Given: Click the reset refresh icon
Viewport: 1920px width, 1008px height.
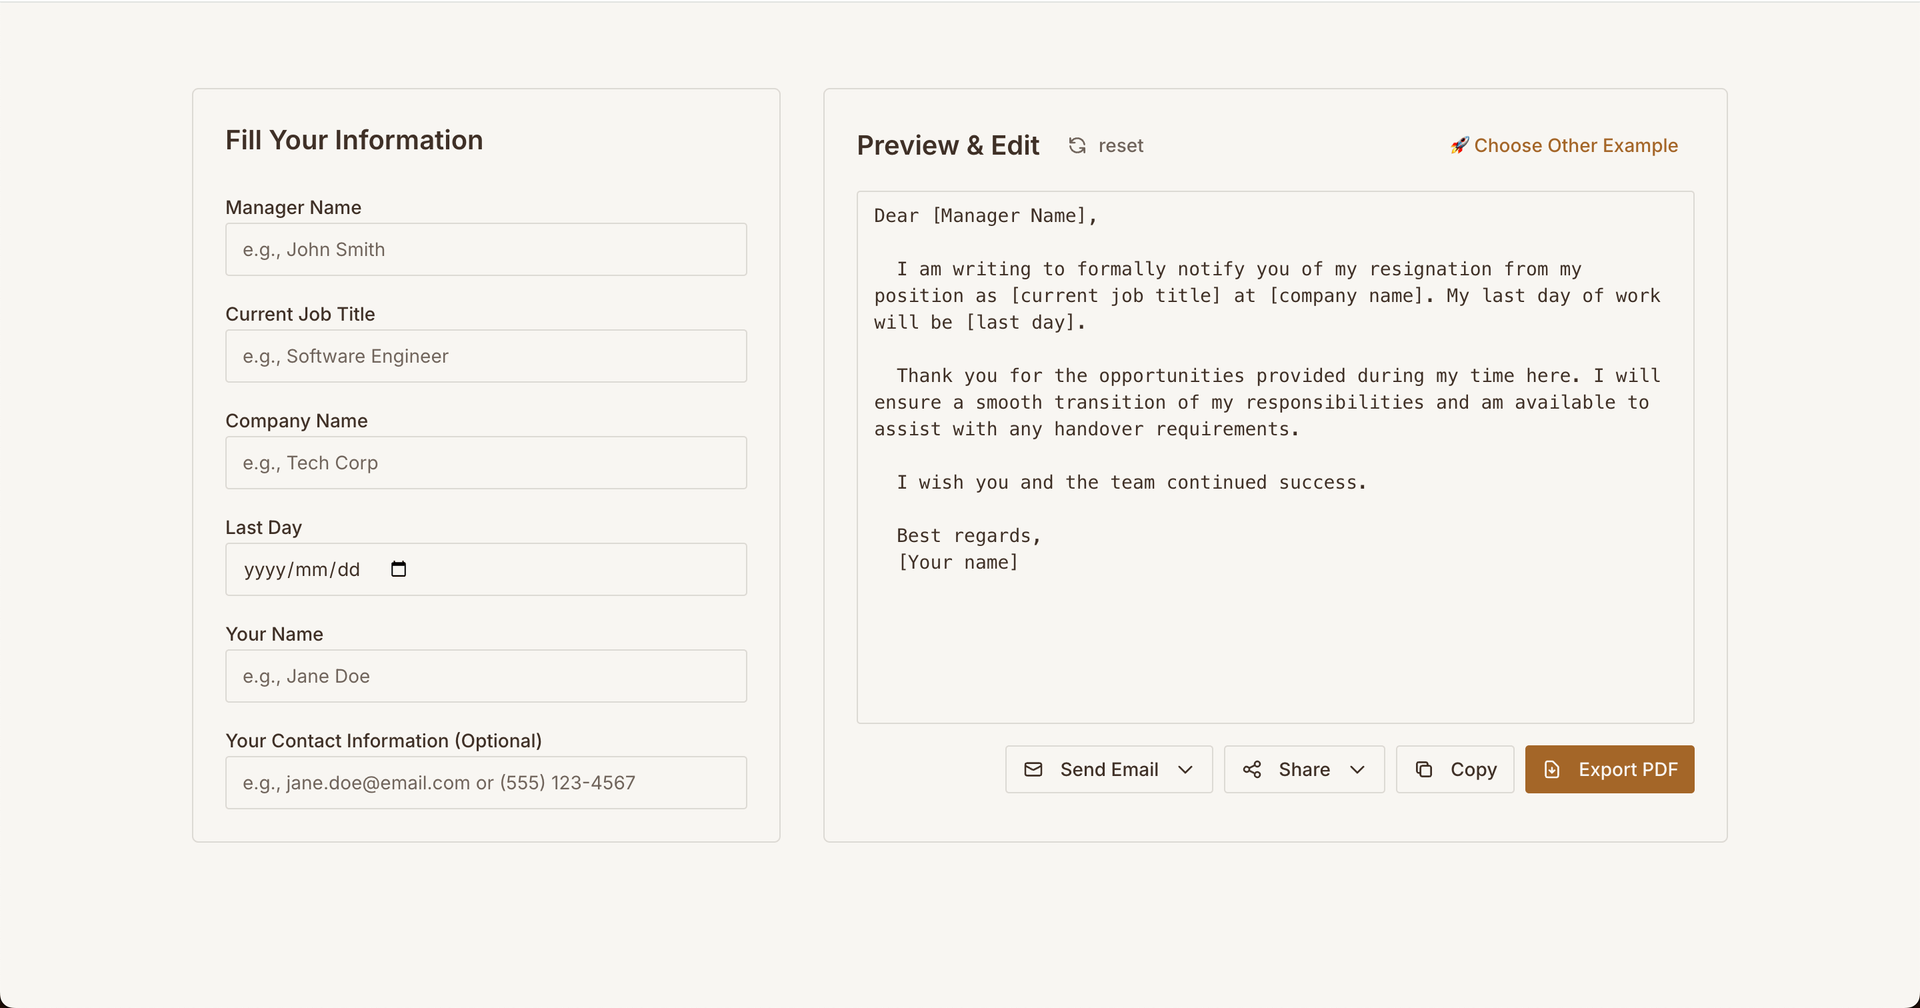Looking at the screenshot, I should pos(1077,146).
